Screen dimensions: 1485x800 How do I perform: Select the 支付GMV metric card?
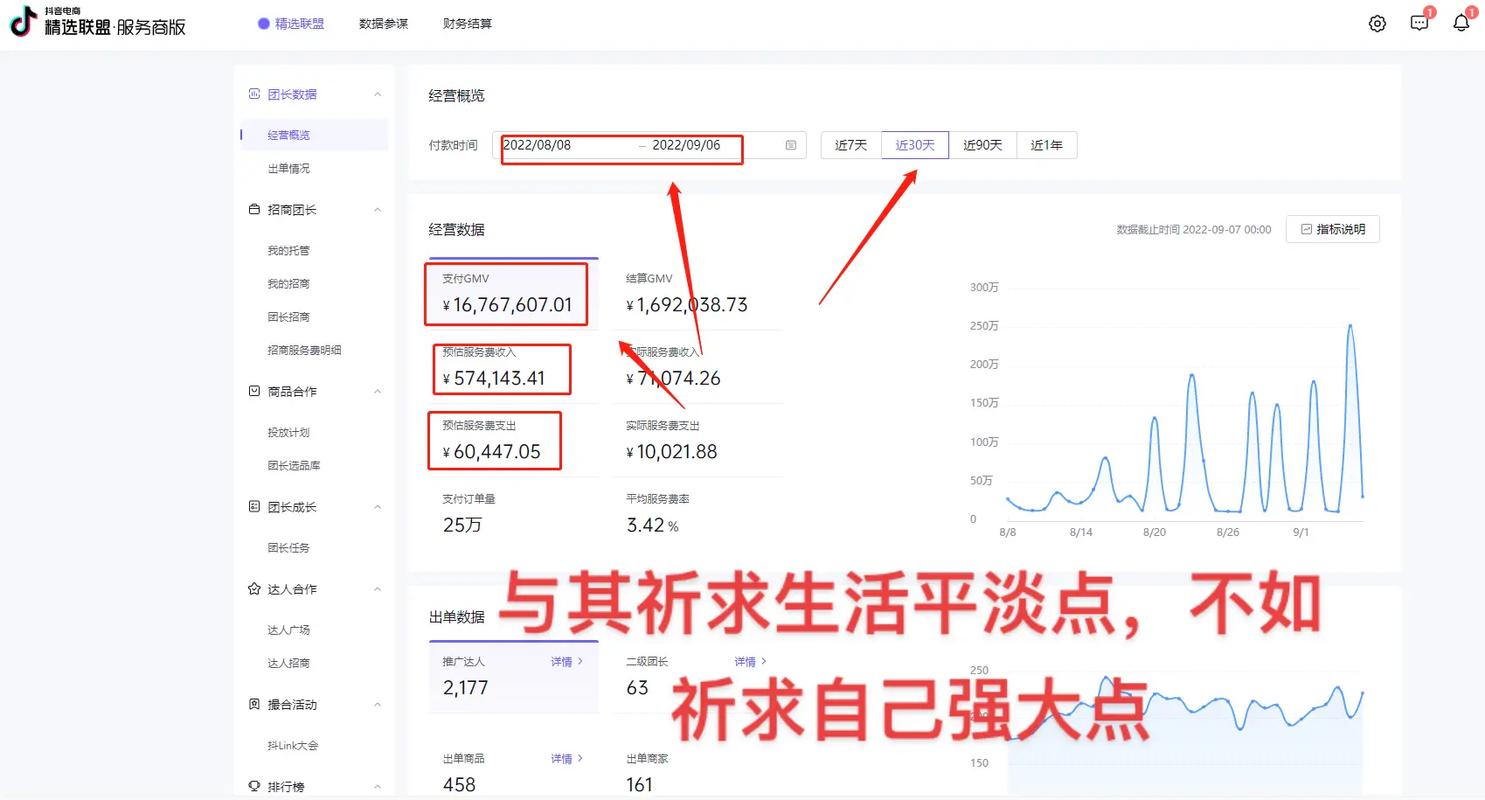click(x=514, y=294)
